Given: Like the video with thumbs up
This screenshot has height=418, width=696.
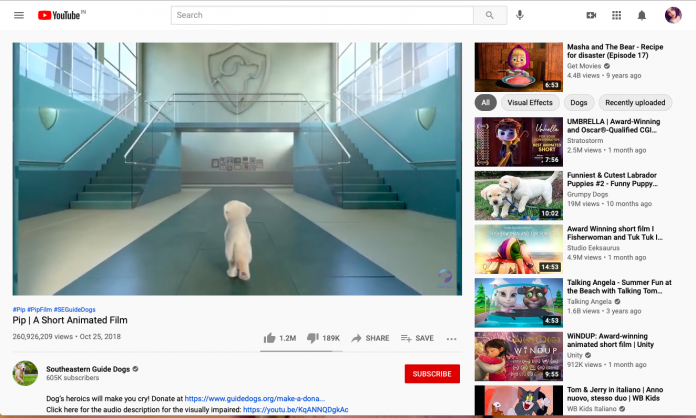Looking at the screenshot, I should pos(280,338).
